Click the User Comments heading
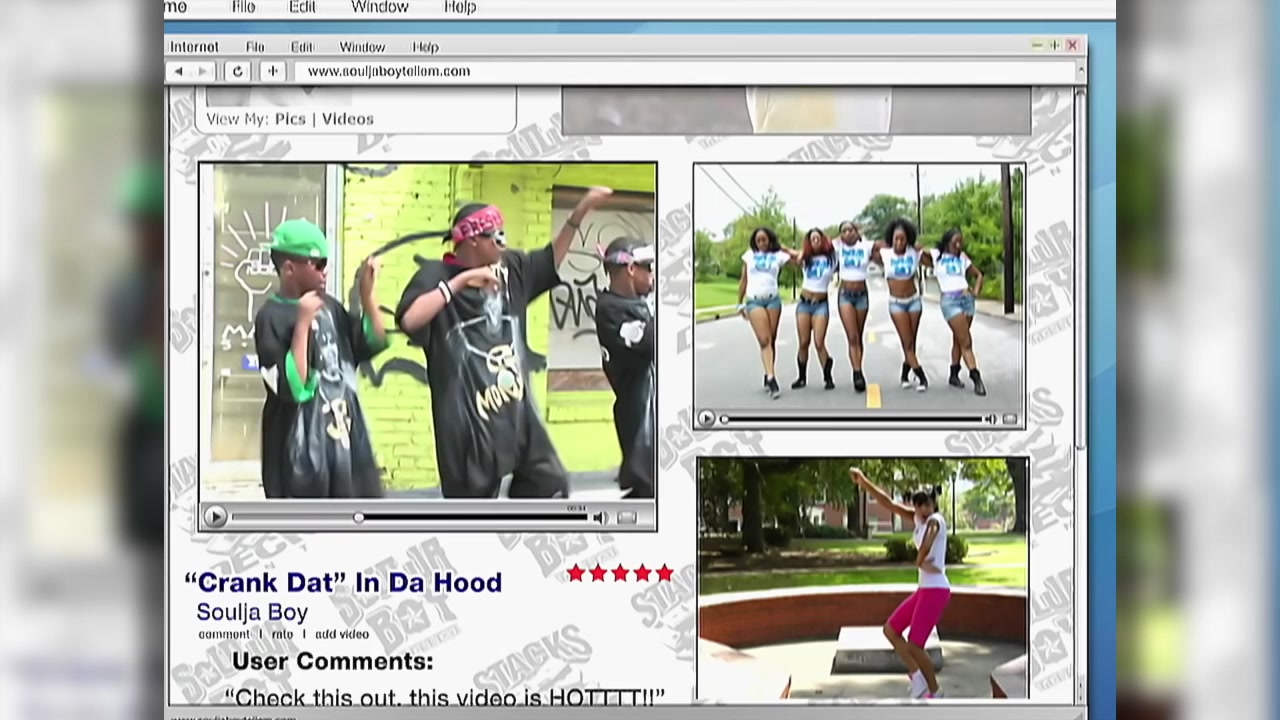Screen dimensions: 1280x720 click(333, 661)
